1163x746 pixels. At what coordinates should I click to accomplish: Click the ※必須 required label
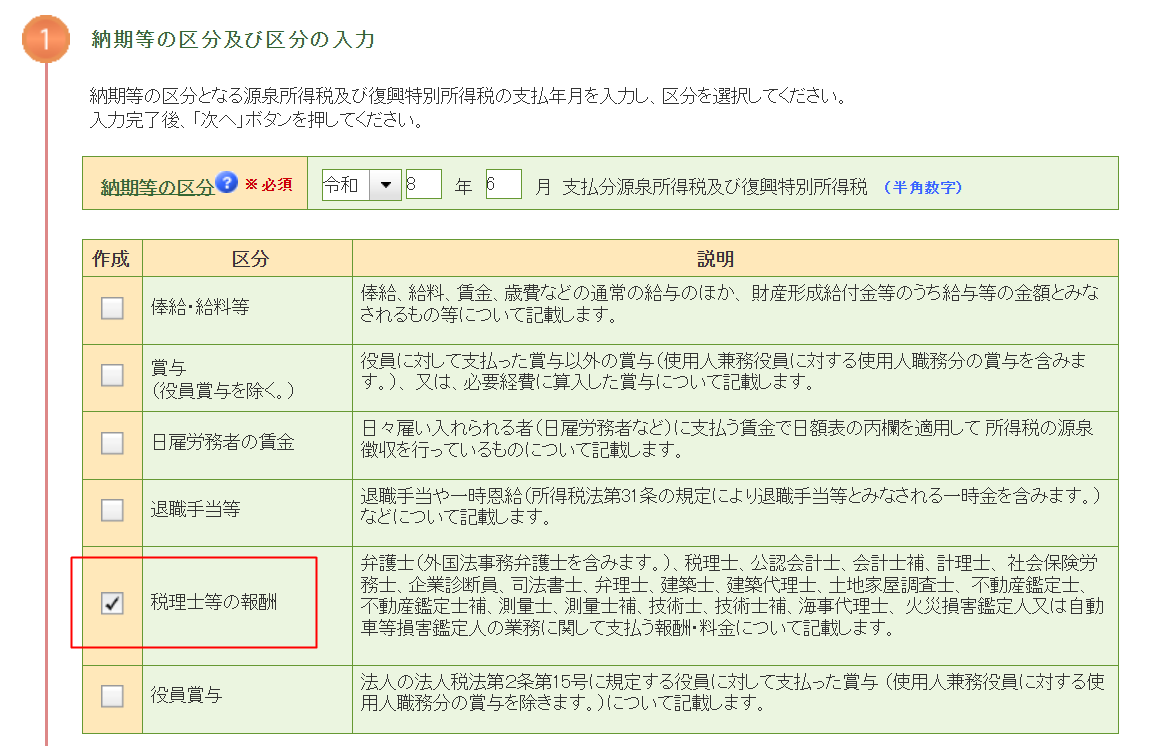click(x=268, y=185)
